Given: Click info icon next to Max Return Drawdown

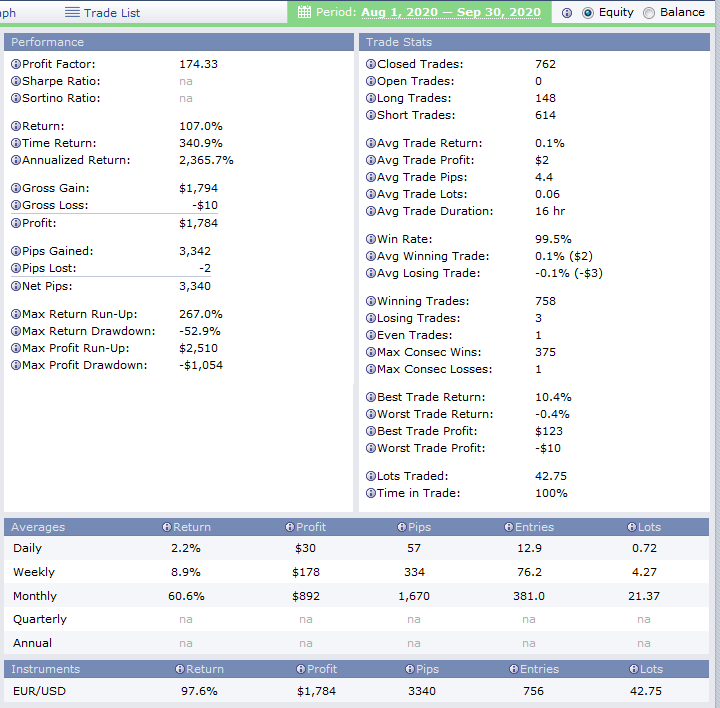Looking at the screenshot, I should 16,331.
